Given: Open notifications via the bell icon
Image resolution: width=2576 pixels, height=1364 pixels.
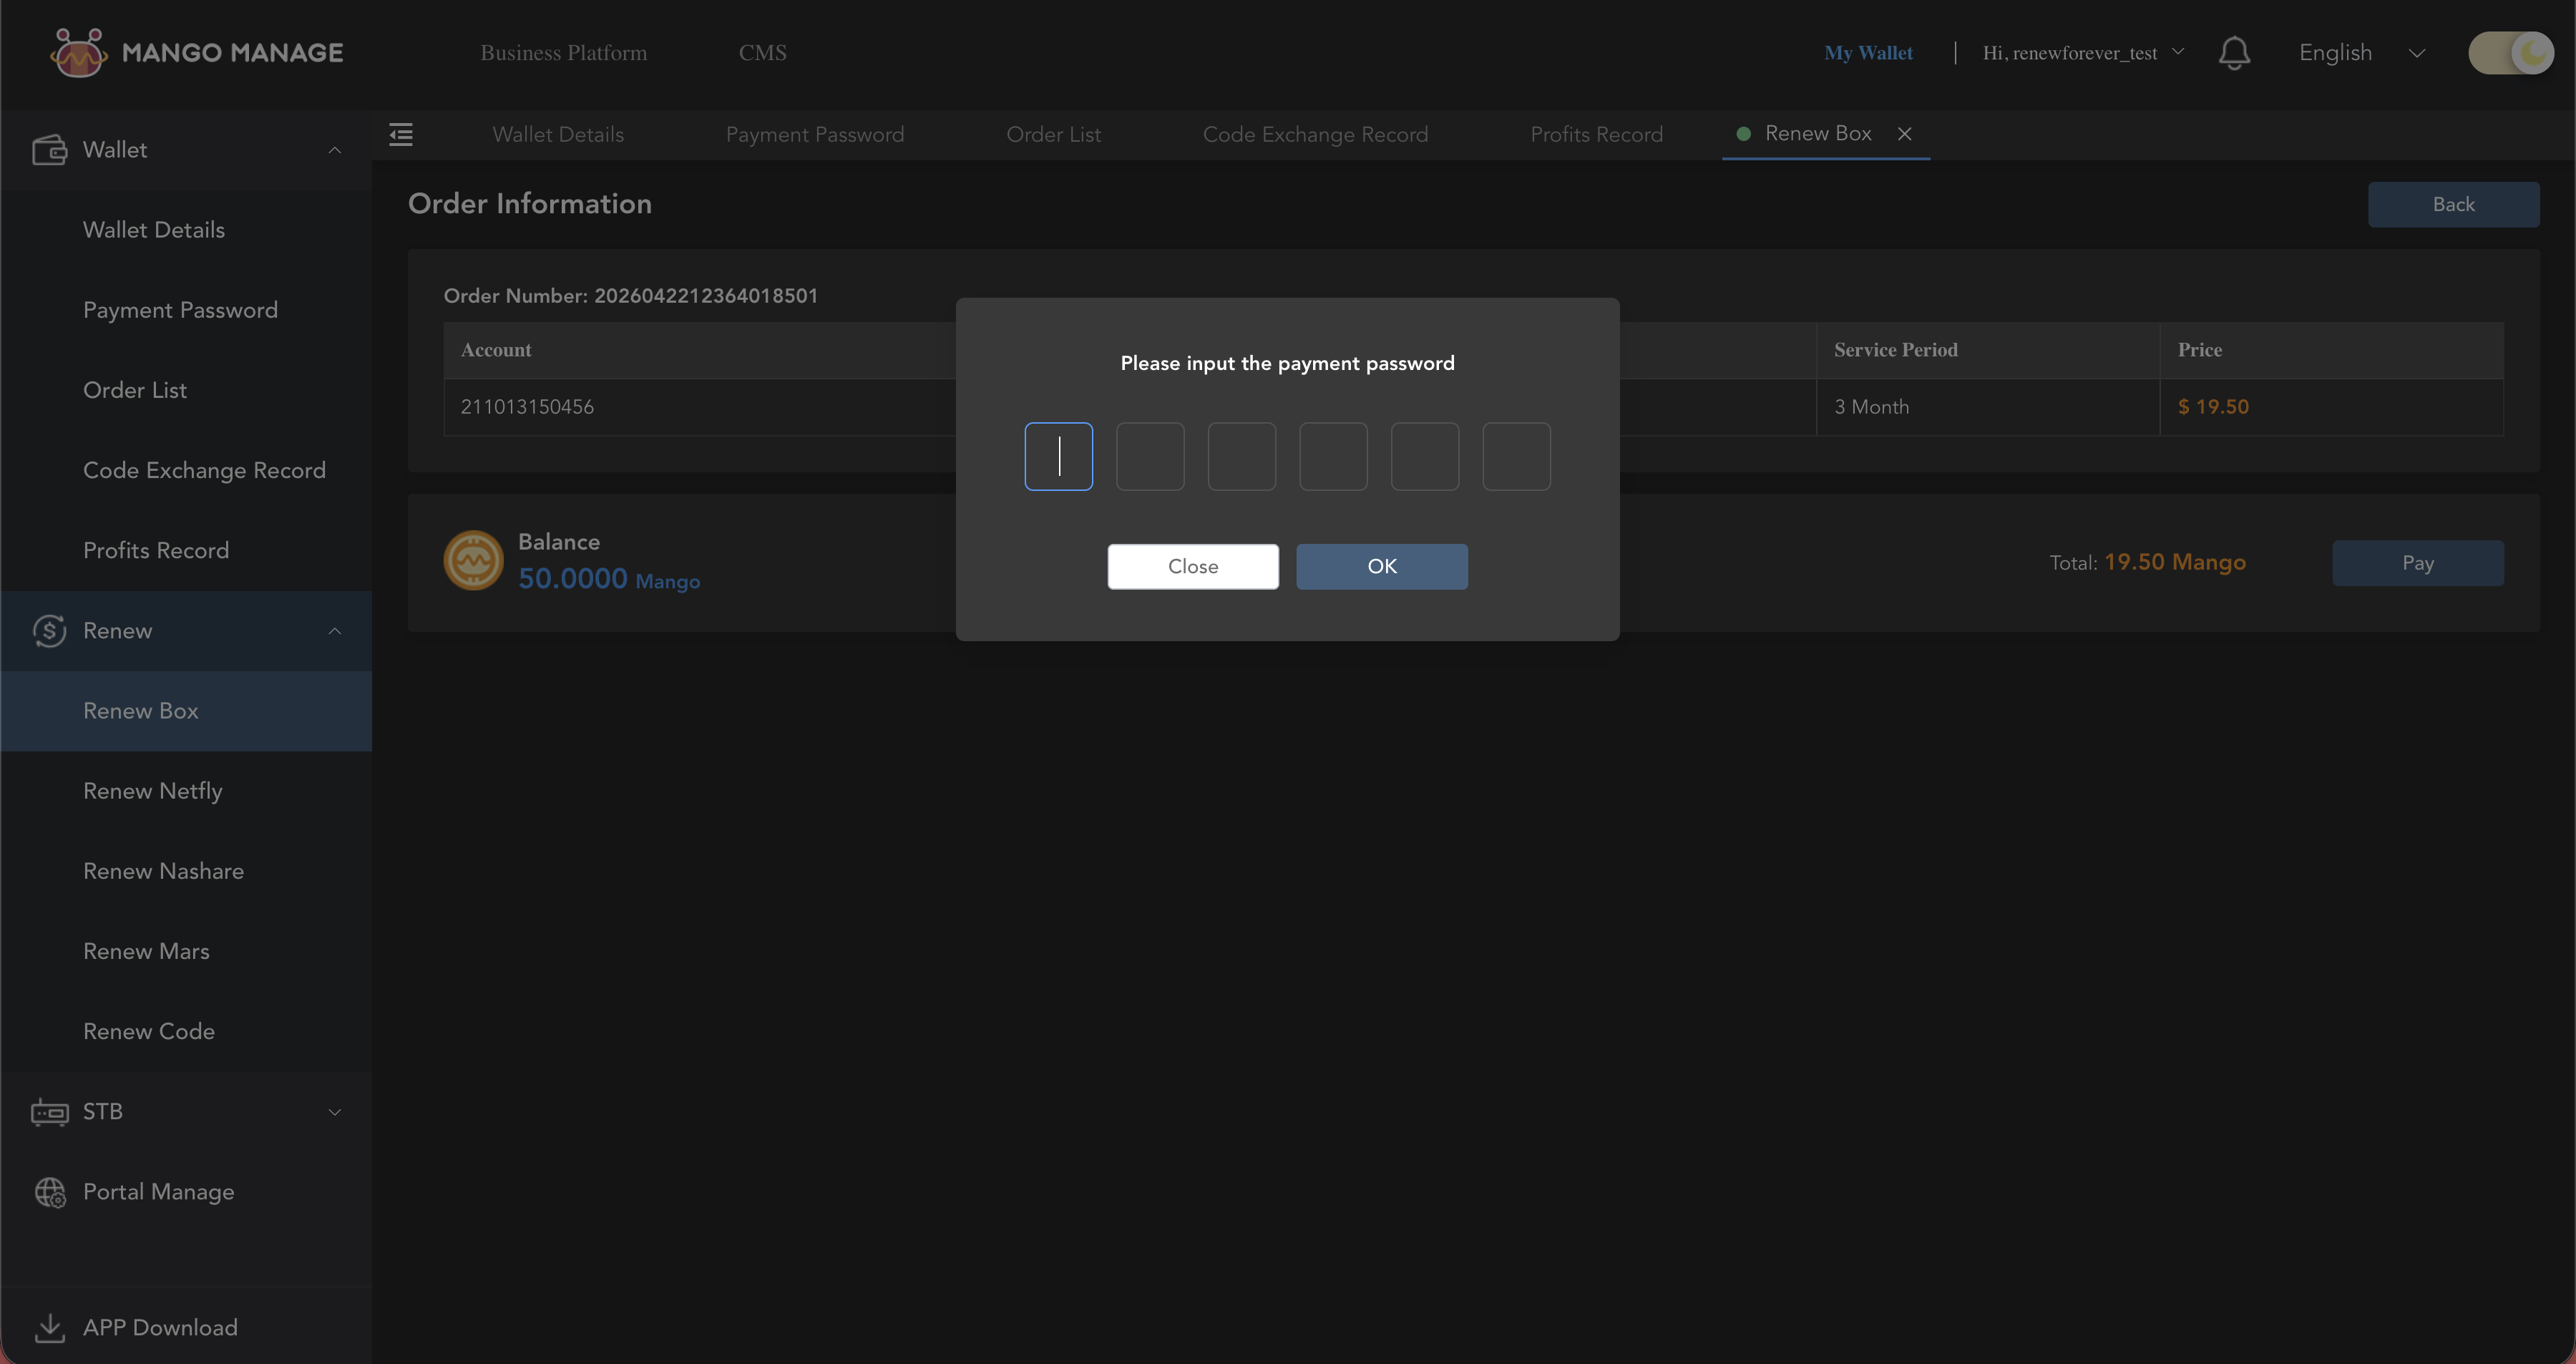Looking at the screenshot, I should [2235, 53].
